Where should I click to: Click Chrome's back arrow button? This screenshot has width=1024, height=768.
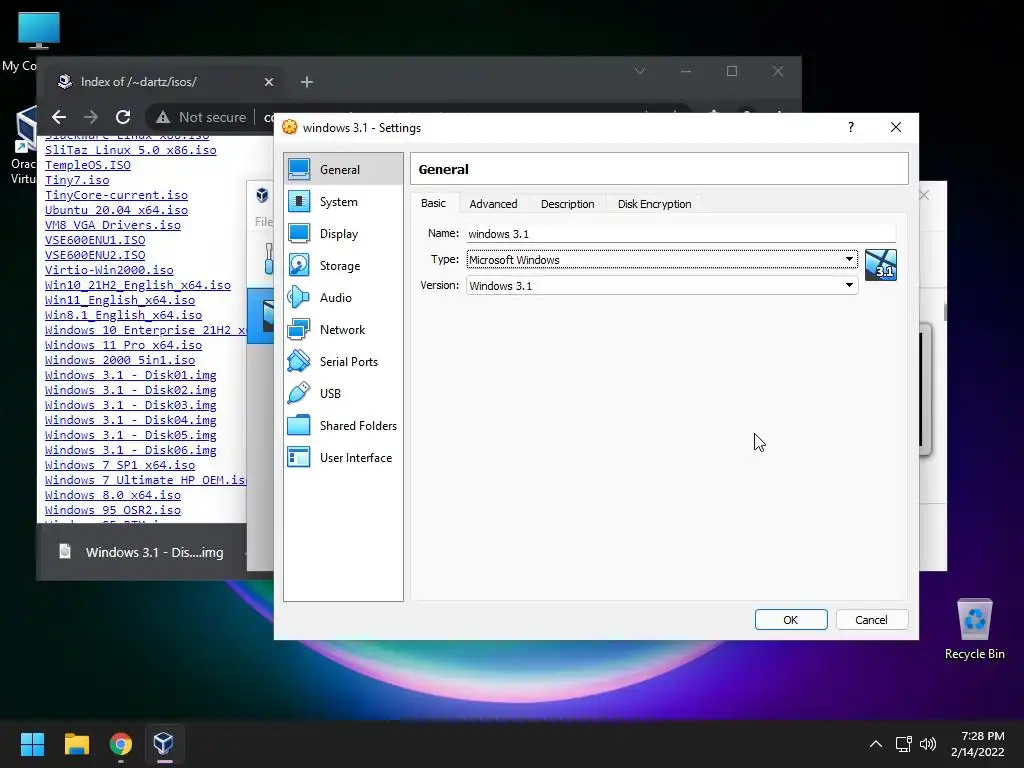point(59,117)
